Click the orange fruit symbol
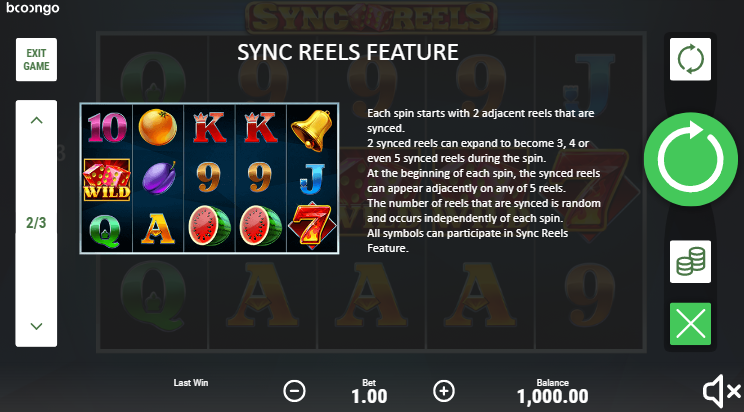 [x=158, y=127]
